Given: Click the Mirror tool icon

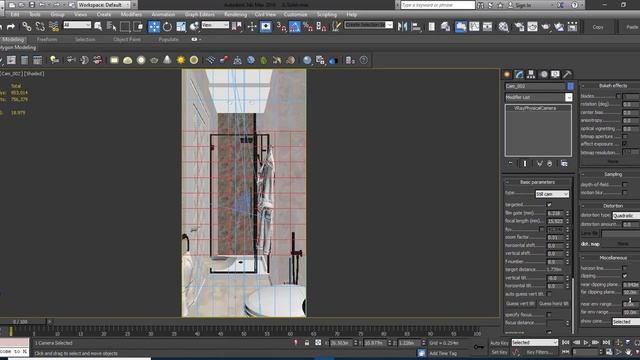Looking at the screenshot, I should coord(402,27).
